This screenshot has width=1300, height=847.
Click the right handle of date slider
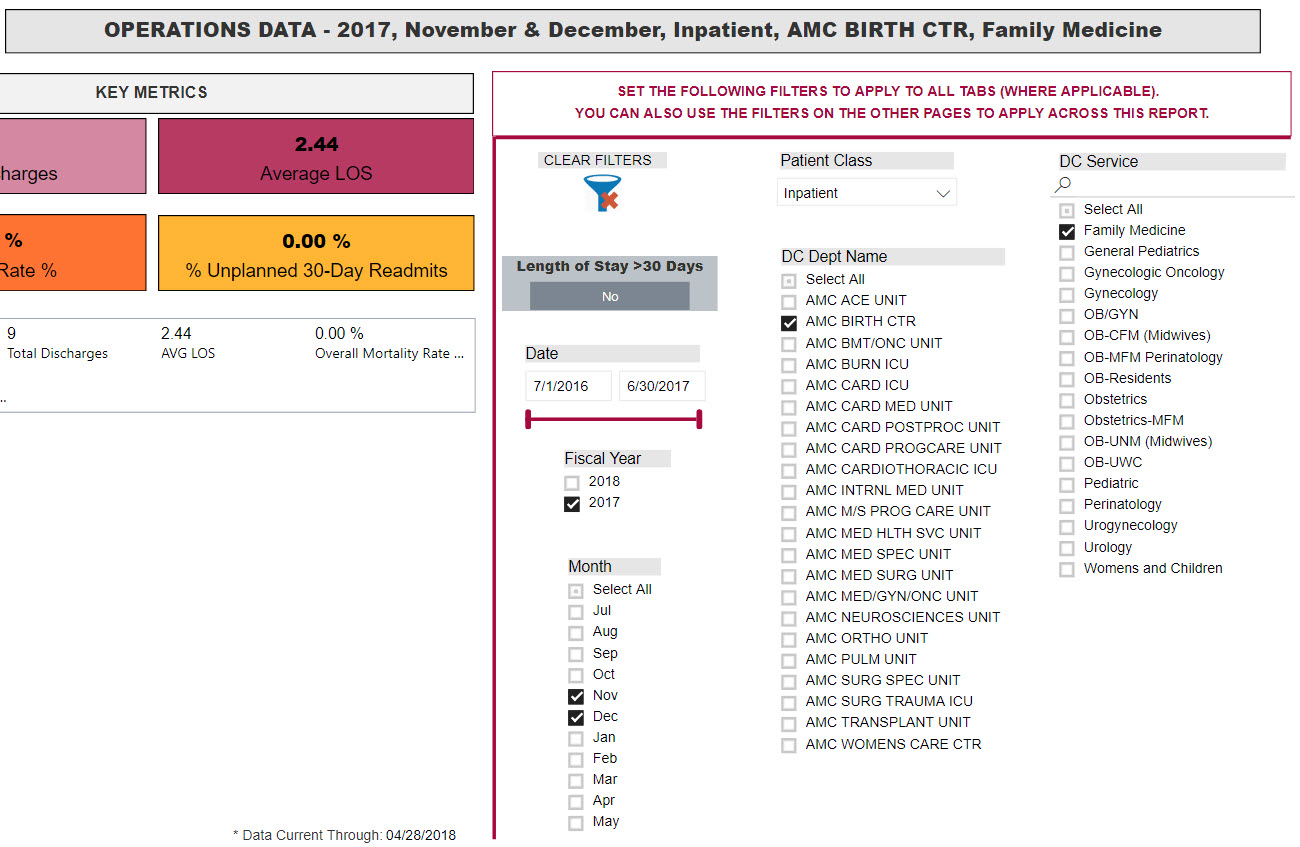(x=699, y=420)
